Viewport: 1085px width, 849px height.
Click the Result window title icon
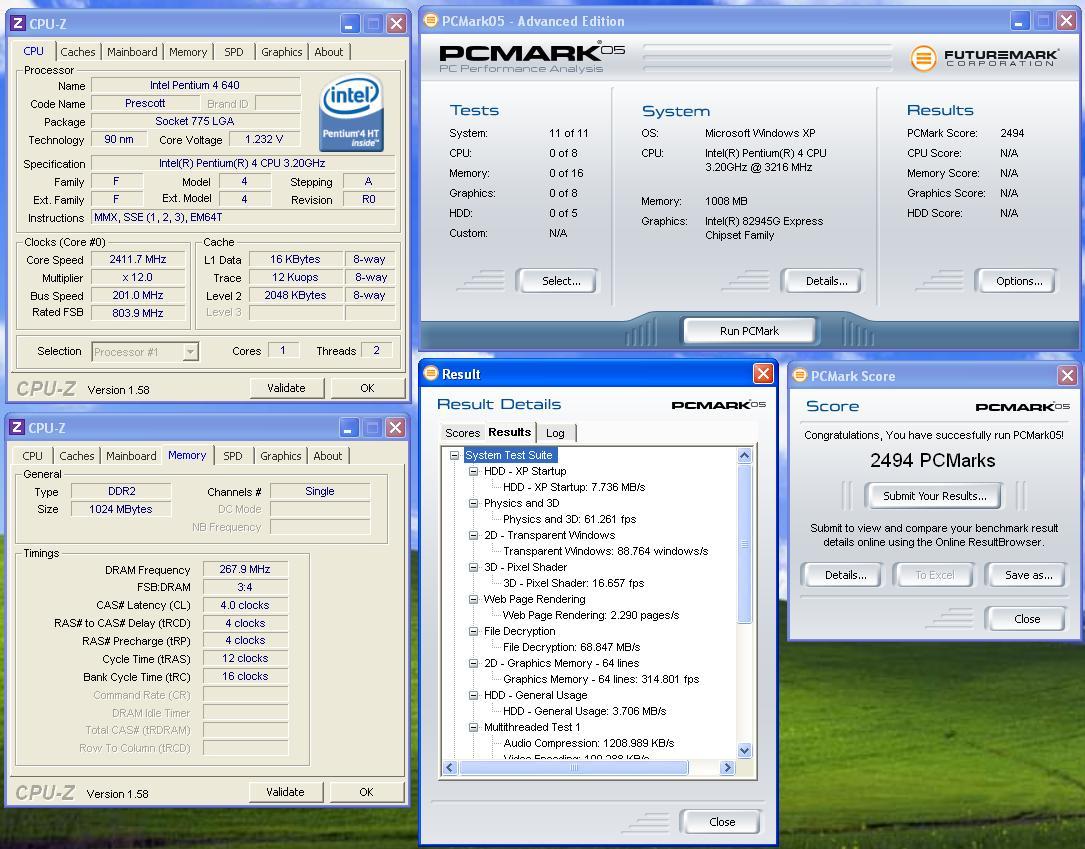(x=430, y=374)
